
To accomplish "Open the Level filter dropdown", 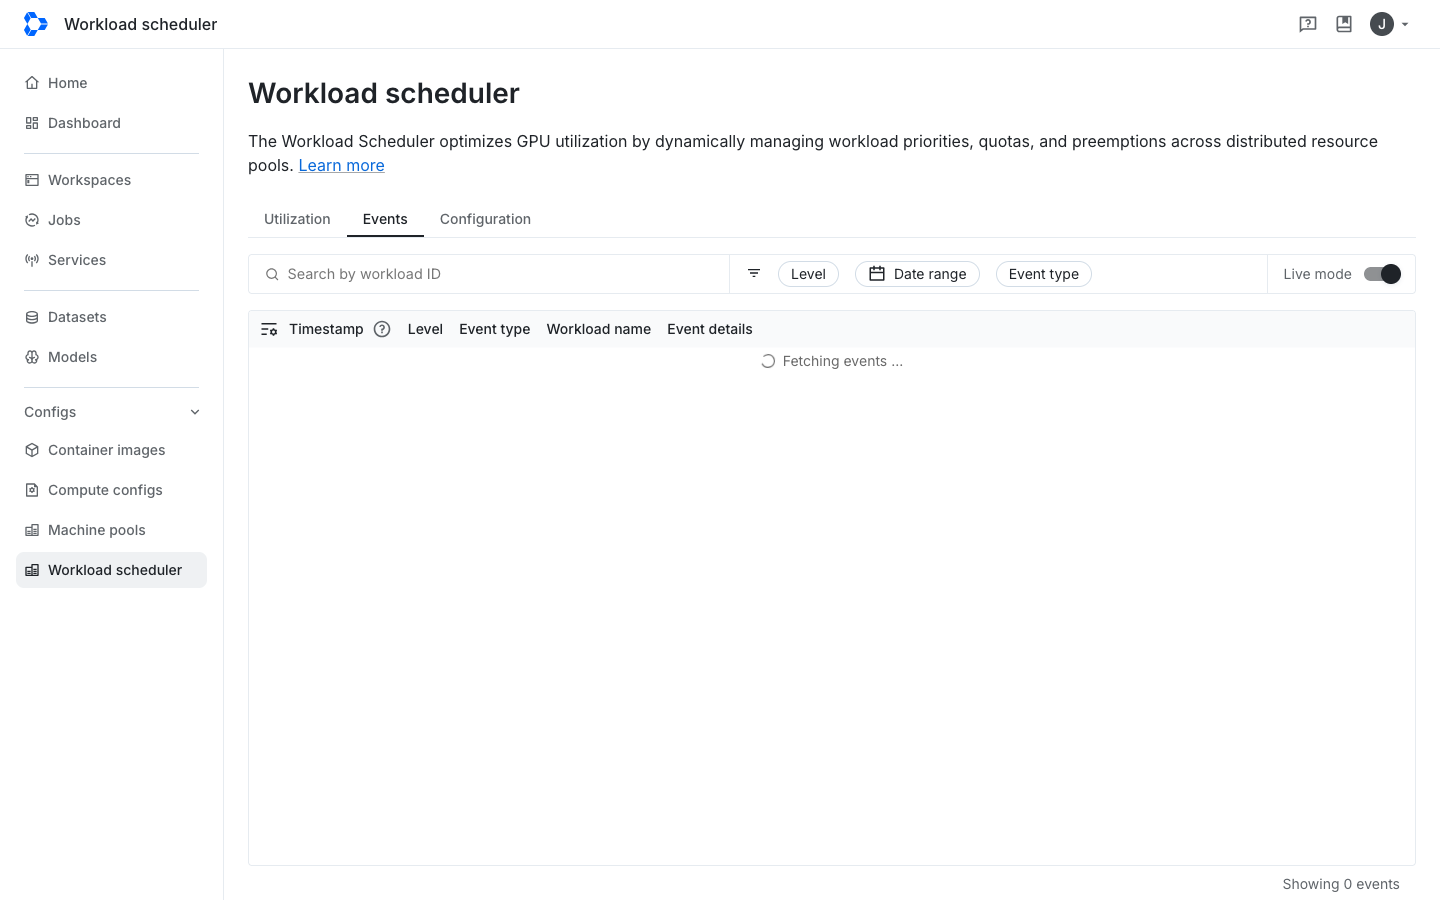I will pos(808,274).
